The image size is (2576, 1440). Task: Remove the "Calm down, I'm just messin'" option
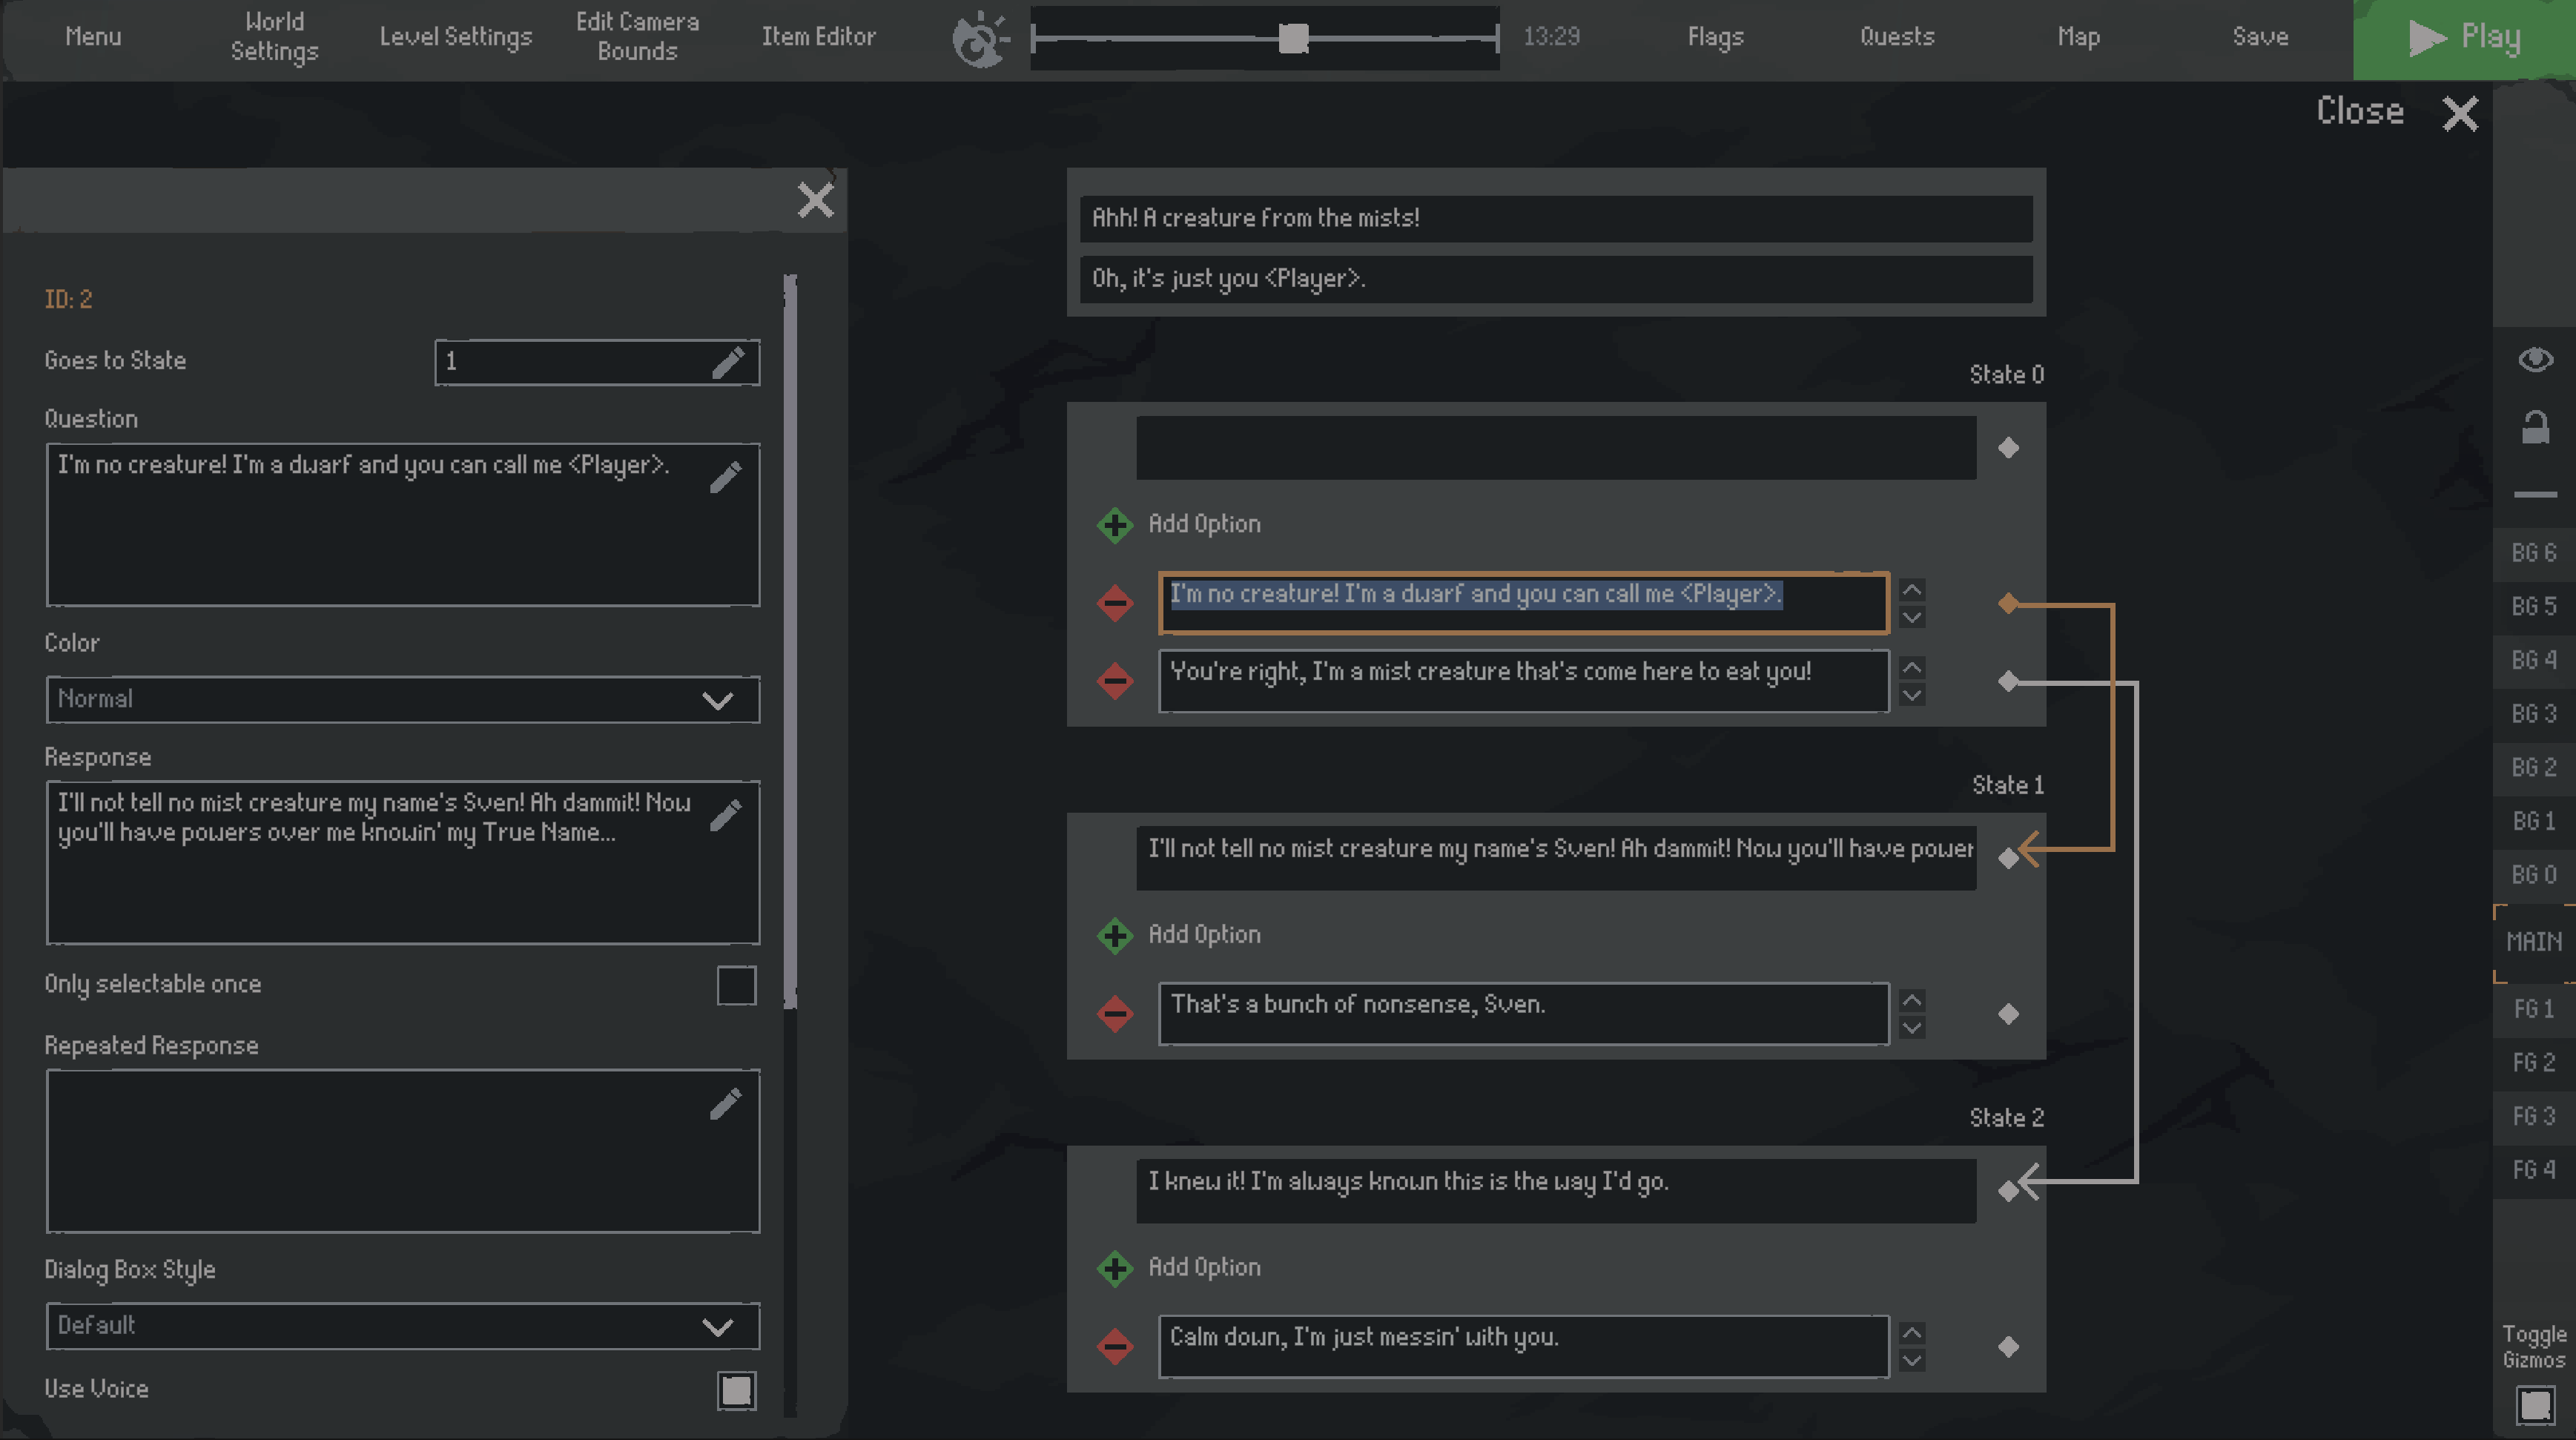(1114, 1346)
